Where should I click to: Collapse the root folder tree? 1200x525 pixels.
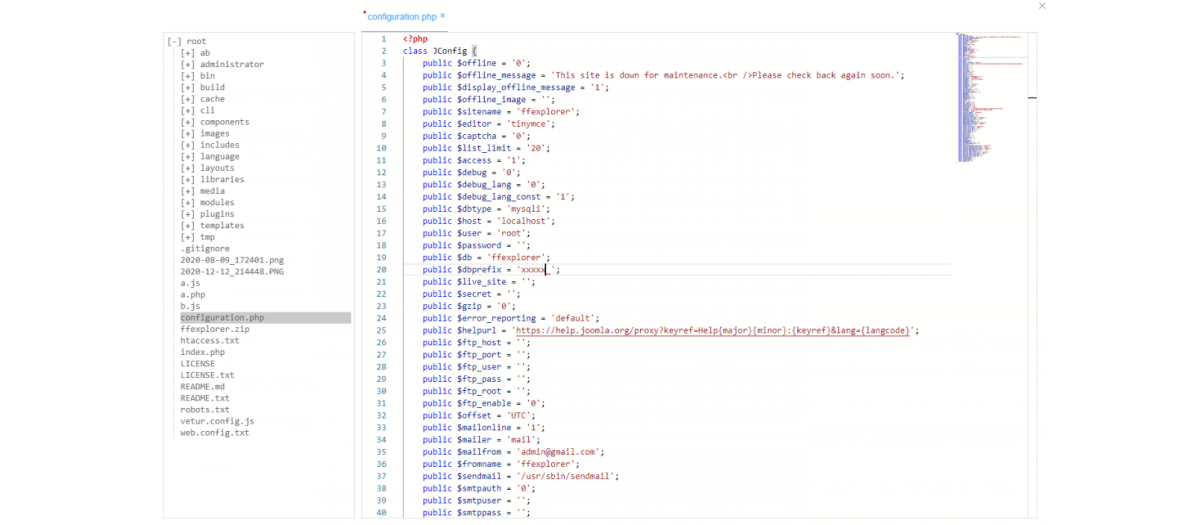click(175, 41)
